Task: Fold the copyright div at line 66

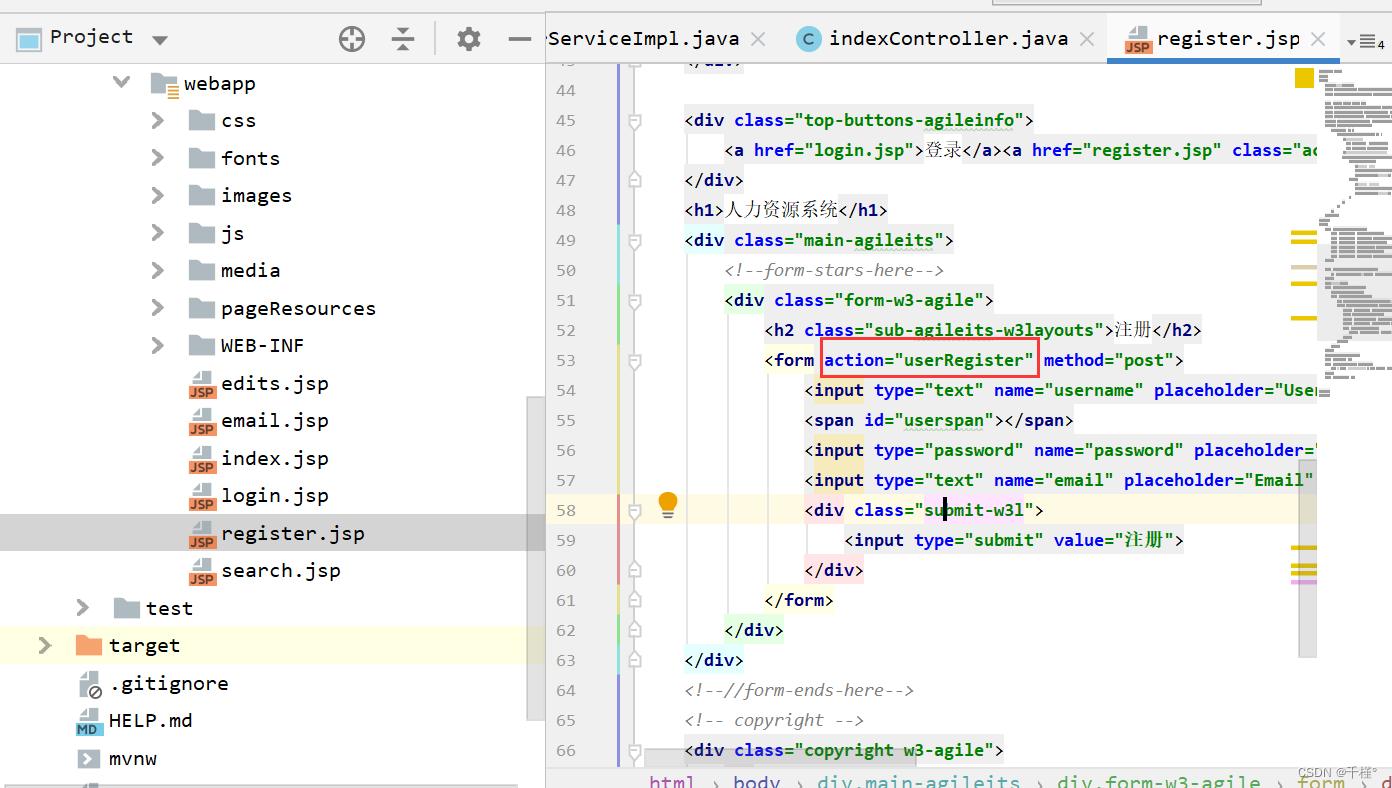Action: click(634, 750)
